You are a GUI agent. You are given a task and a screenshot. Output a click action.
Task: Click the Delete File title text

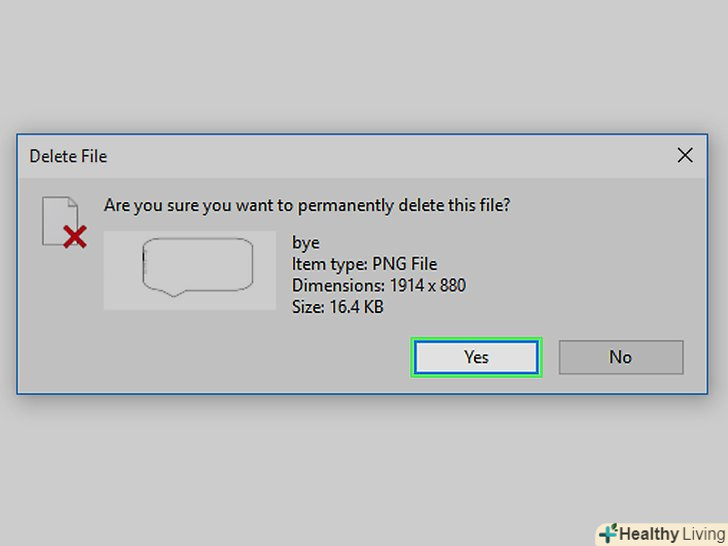[x=68, y=156]
